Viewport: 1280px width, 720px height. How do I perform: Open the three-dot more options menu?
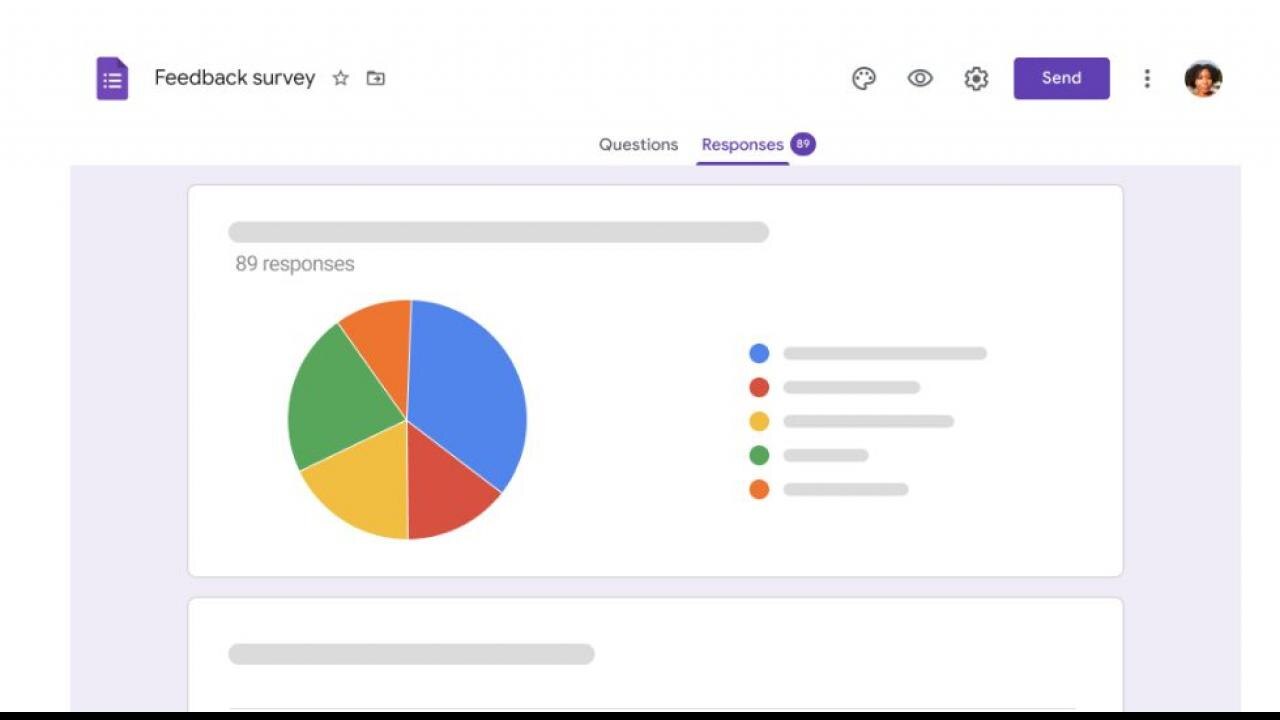[1147, 78]
